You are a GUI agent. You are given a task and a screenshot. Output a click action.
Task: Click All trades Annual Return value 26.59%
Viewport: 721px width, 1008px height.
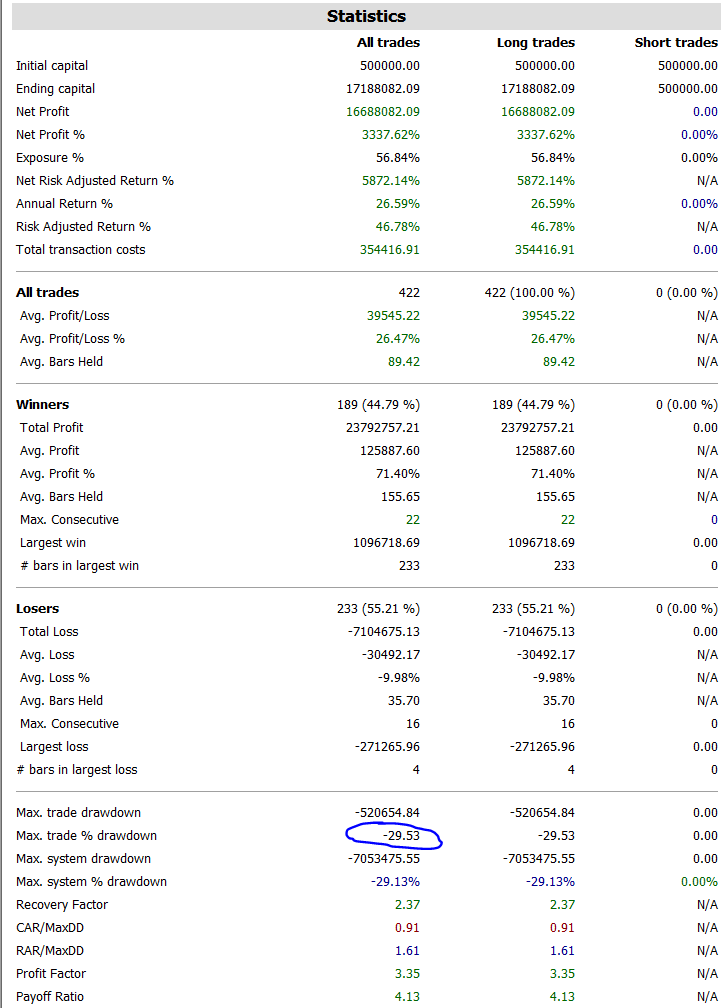(x=398, y=204)
